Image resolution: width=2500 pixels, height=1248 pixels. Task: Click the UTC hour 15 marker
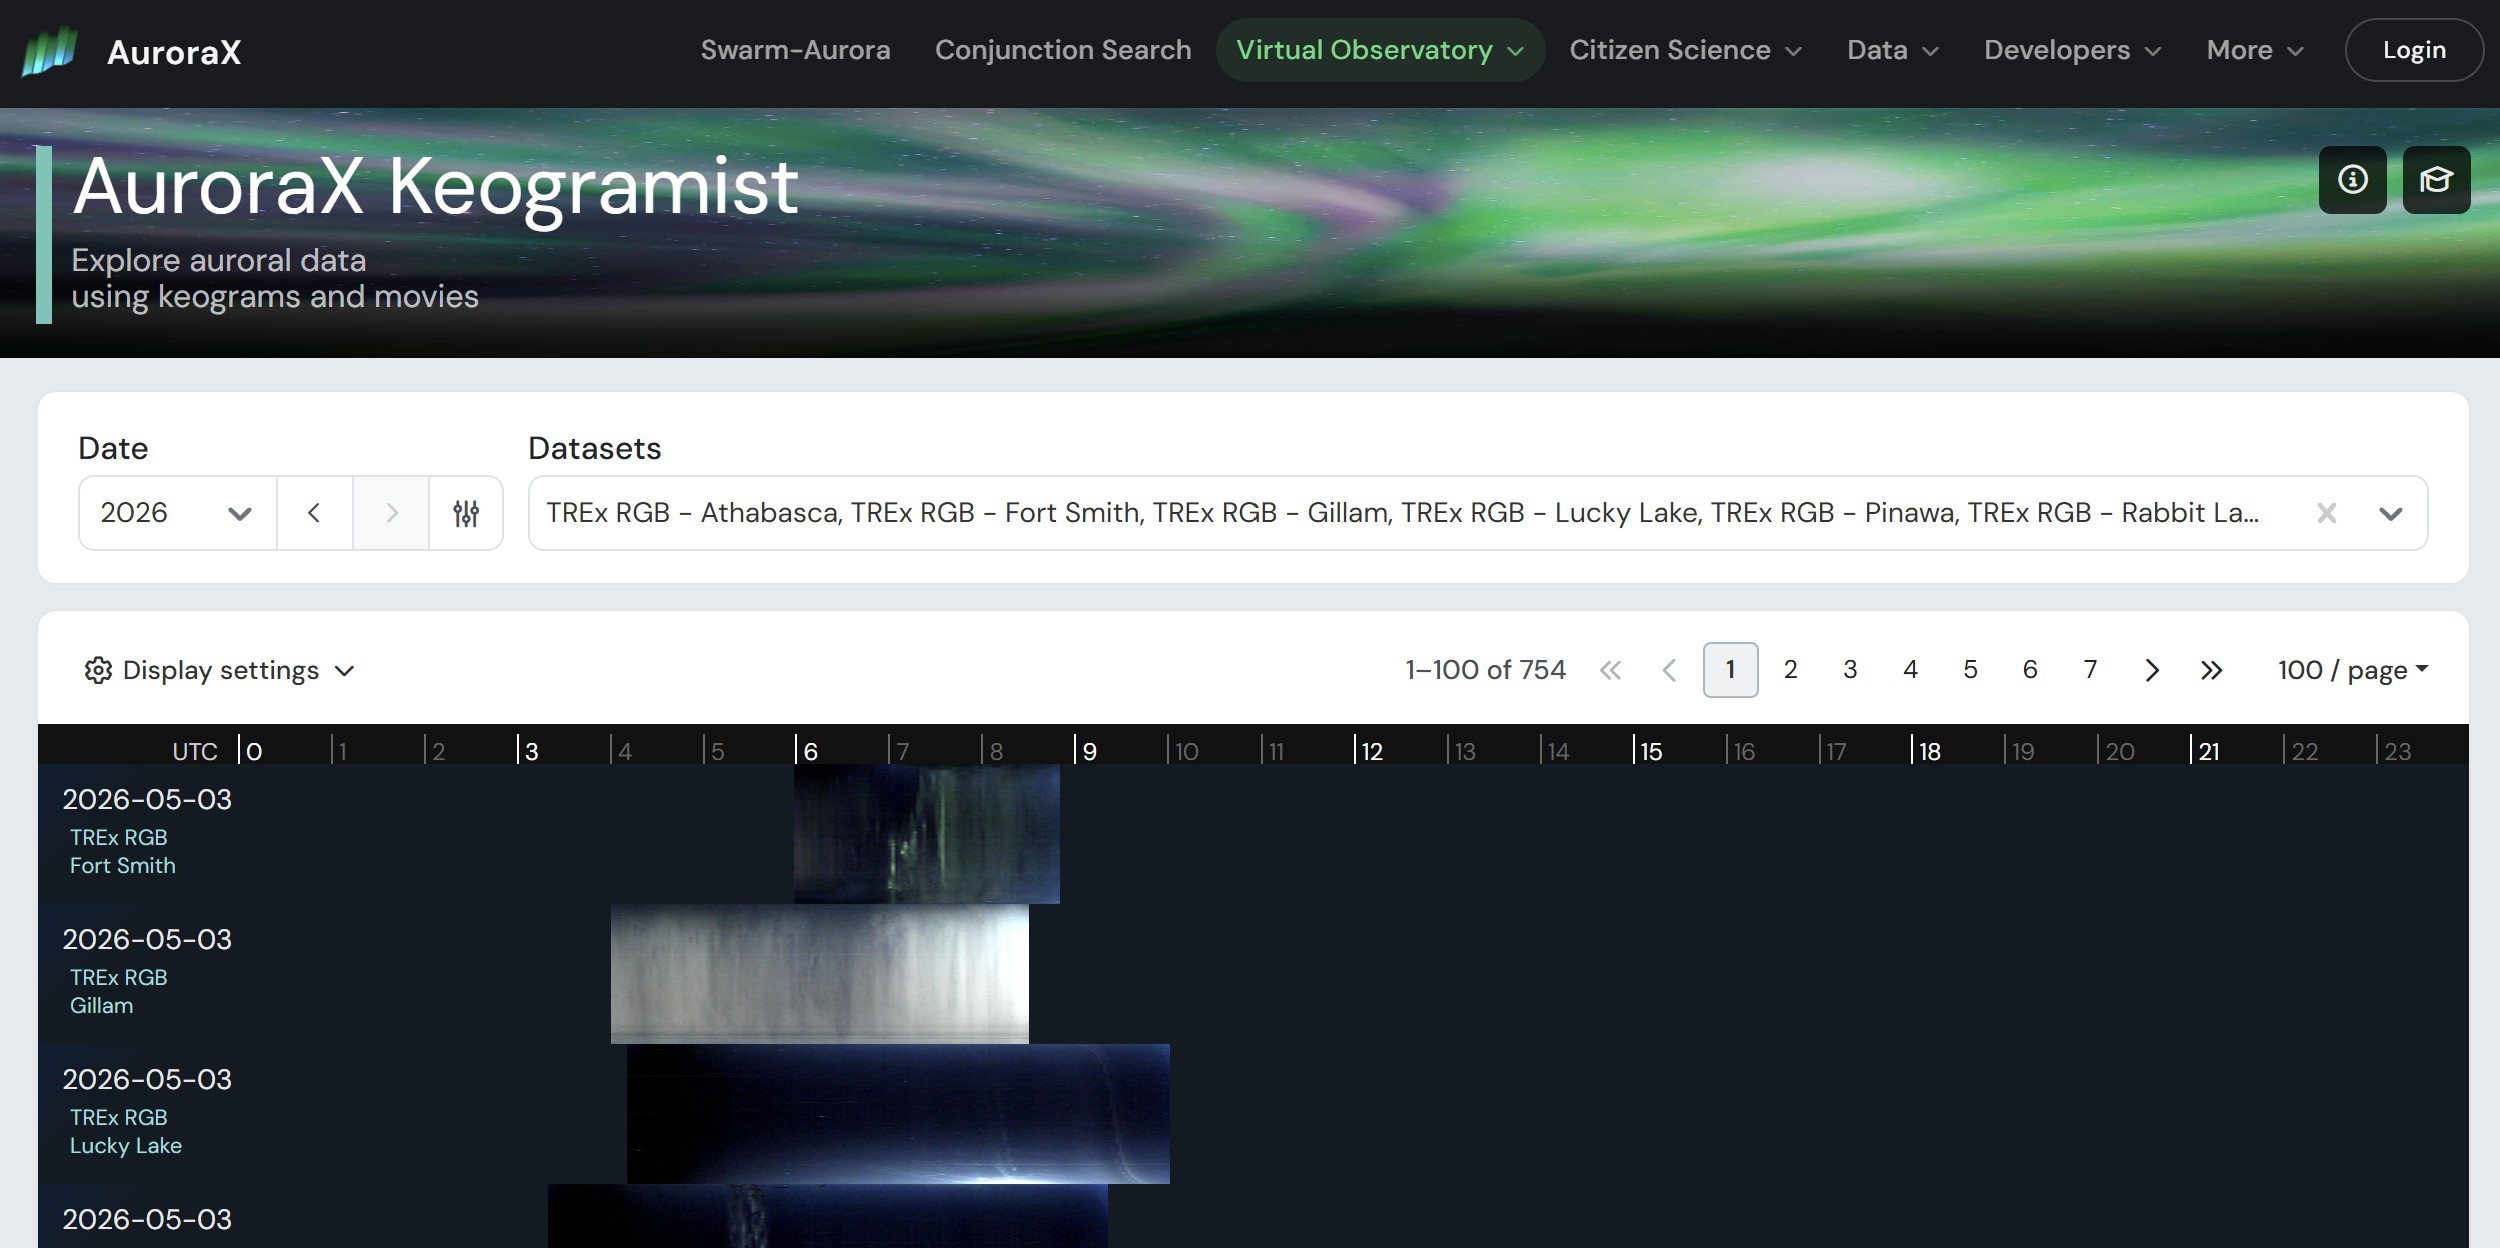(x=1649, y=751)
